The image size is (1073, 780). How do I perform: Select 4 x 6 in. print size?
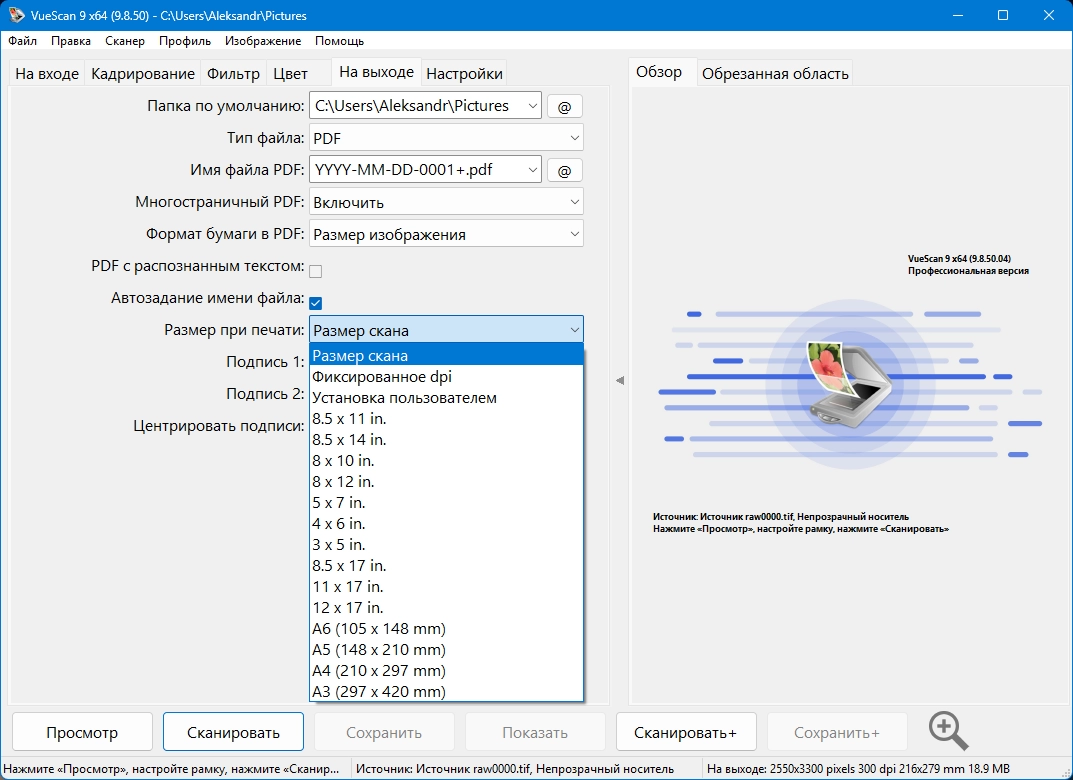click(446, 524)
